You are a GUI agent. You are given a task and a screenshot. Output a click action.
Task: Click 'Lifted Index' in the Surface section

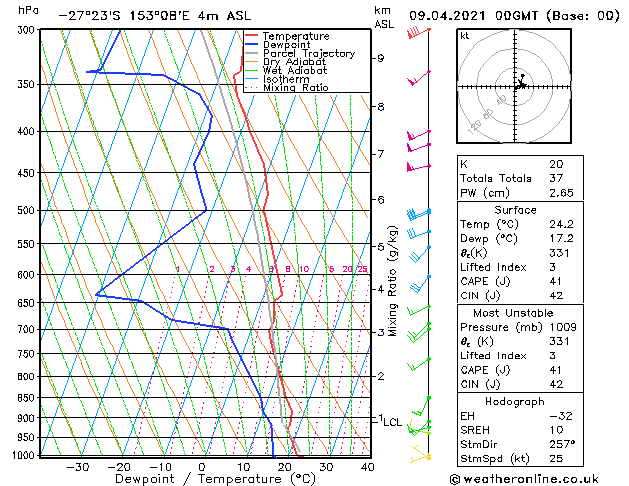pos(493,267)
